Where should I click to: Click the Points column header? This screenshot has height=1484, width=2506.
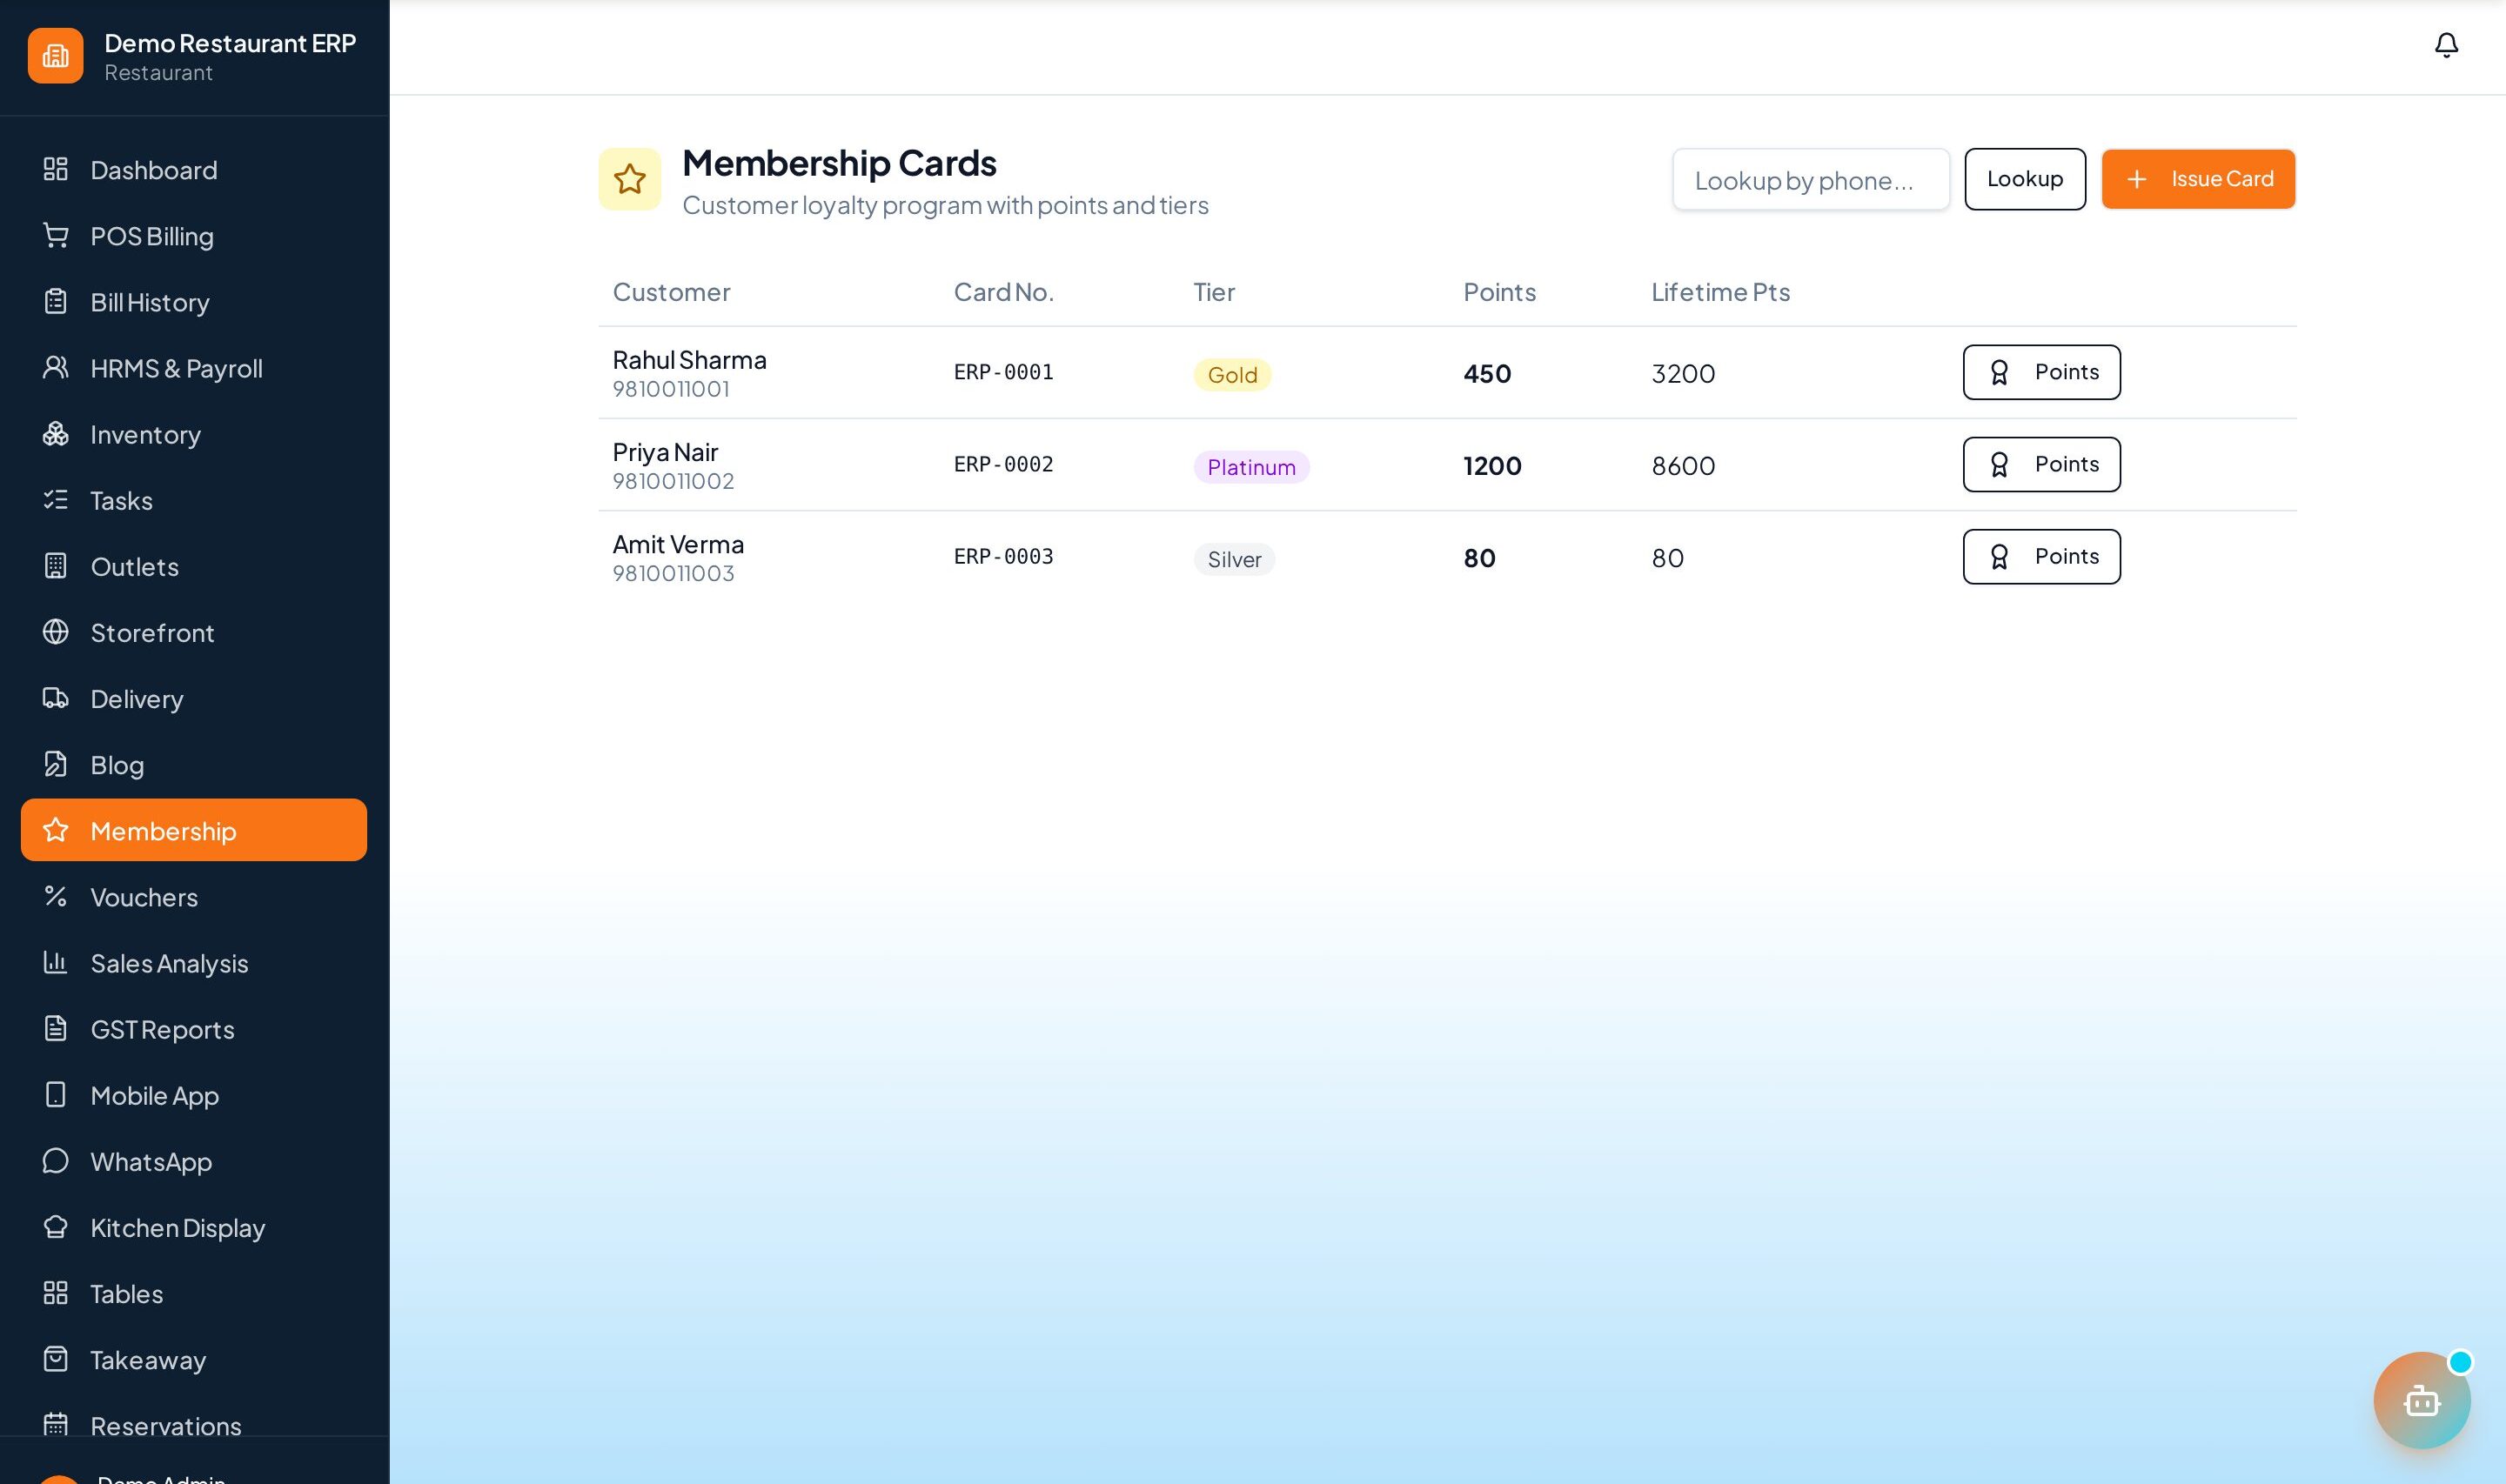coord(1498,292)
